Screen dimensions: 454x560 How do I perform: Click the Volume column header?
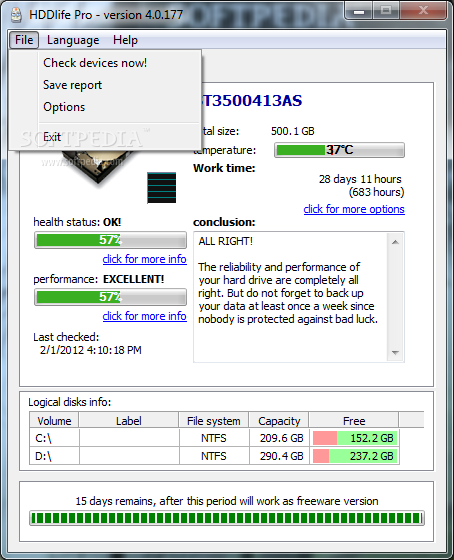[54, 421]
